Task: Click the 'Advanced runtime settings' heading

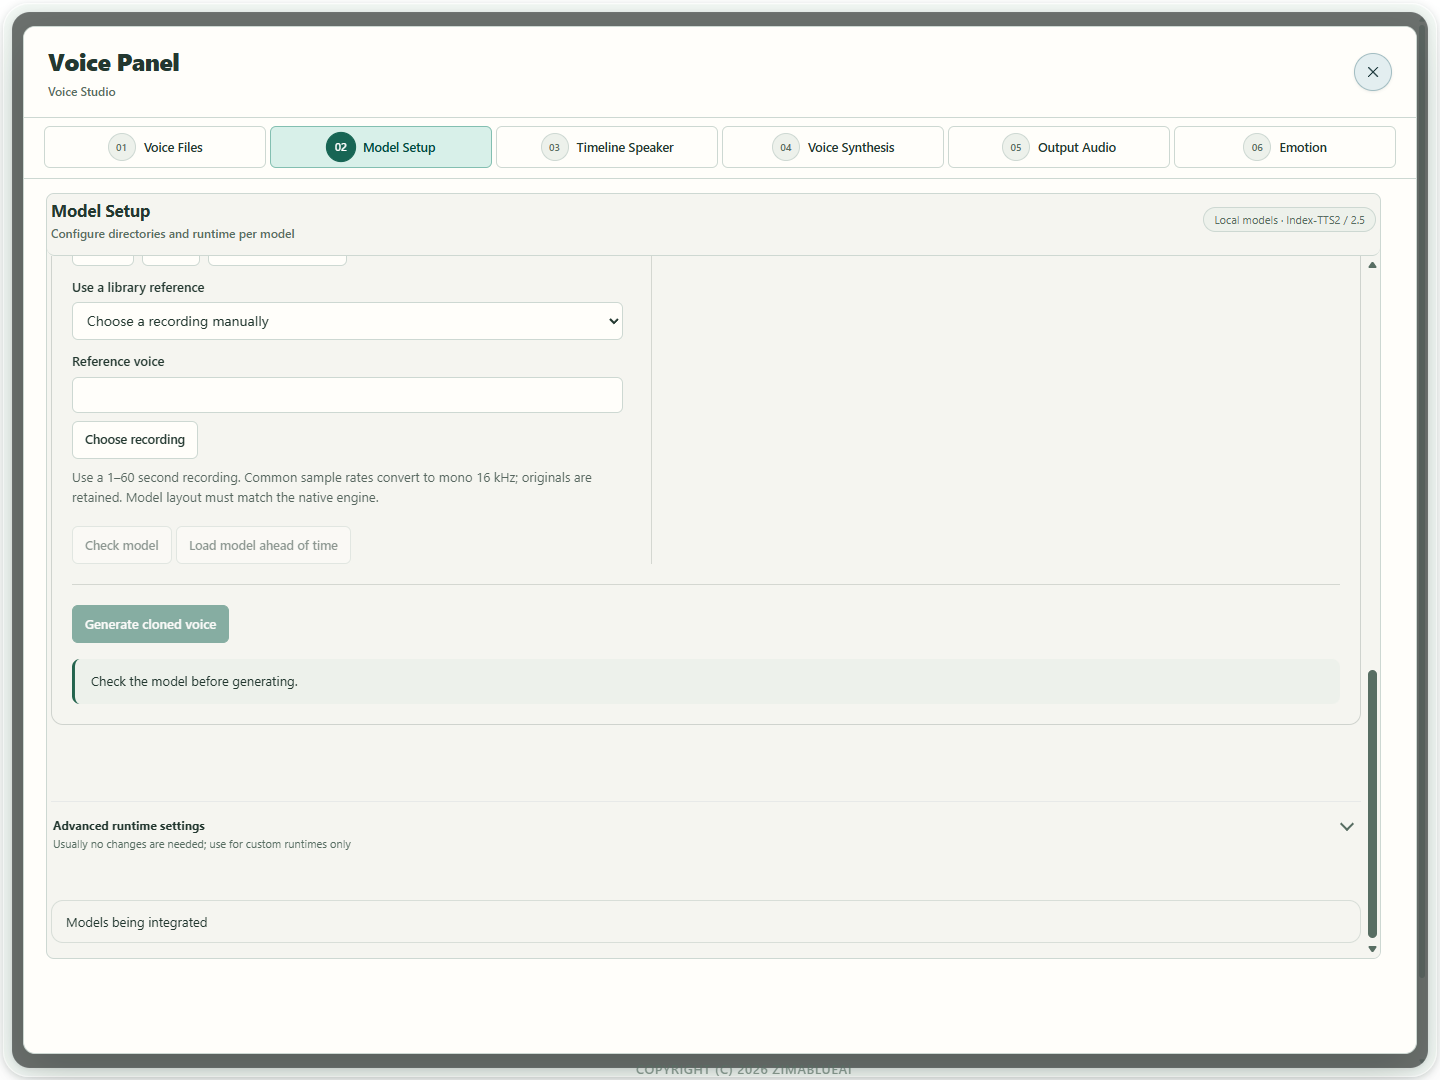Action: point(129,826)
